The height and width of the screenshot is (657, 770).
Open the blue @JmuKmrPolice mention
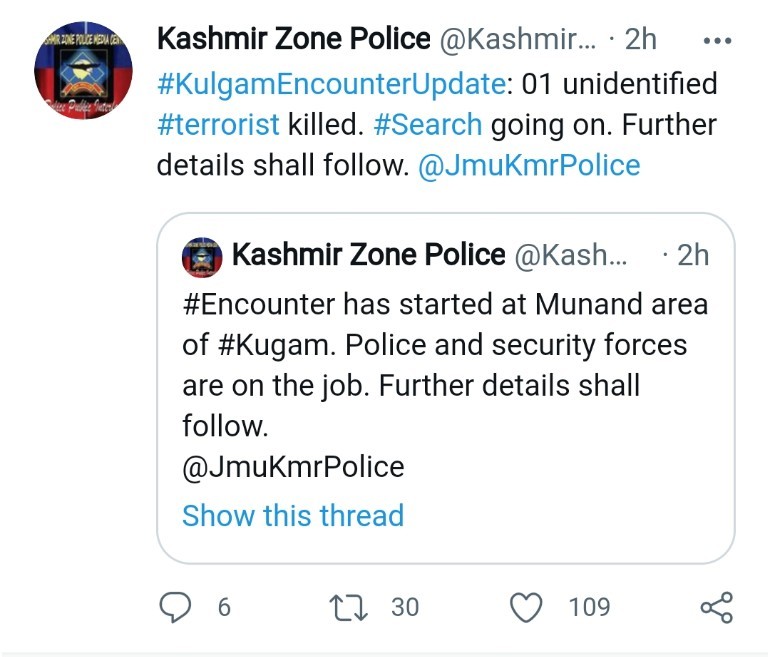point(528,165)
